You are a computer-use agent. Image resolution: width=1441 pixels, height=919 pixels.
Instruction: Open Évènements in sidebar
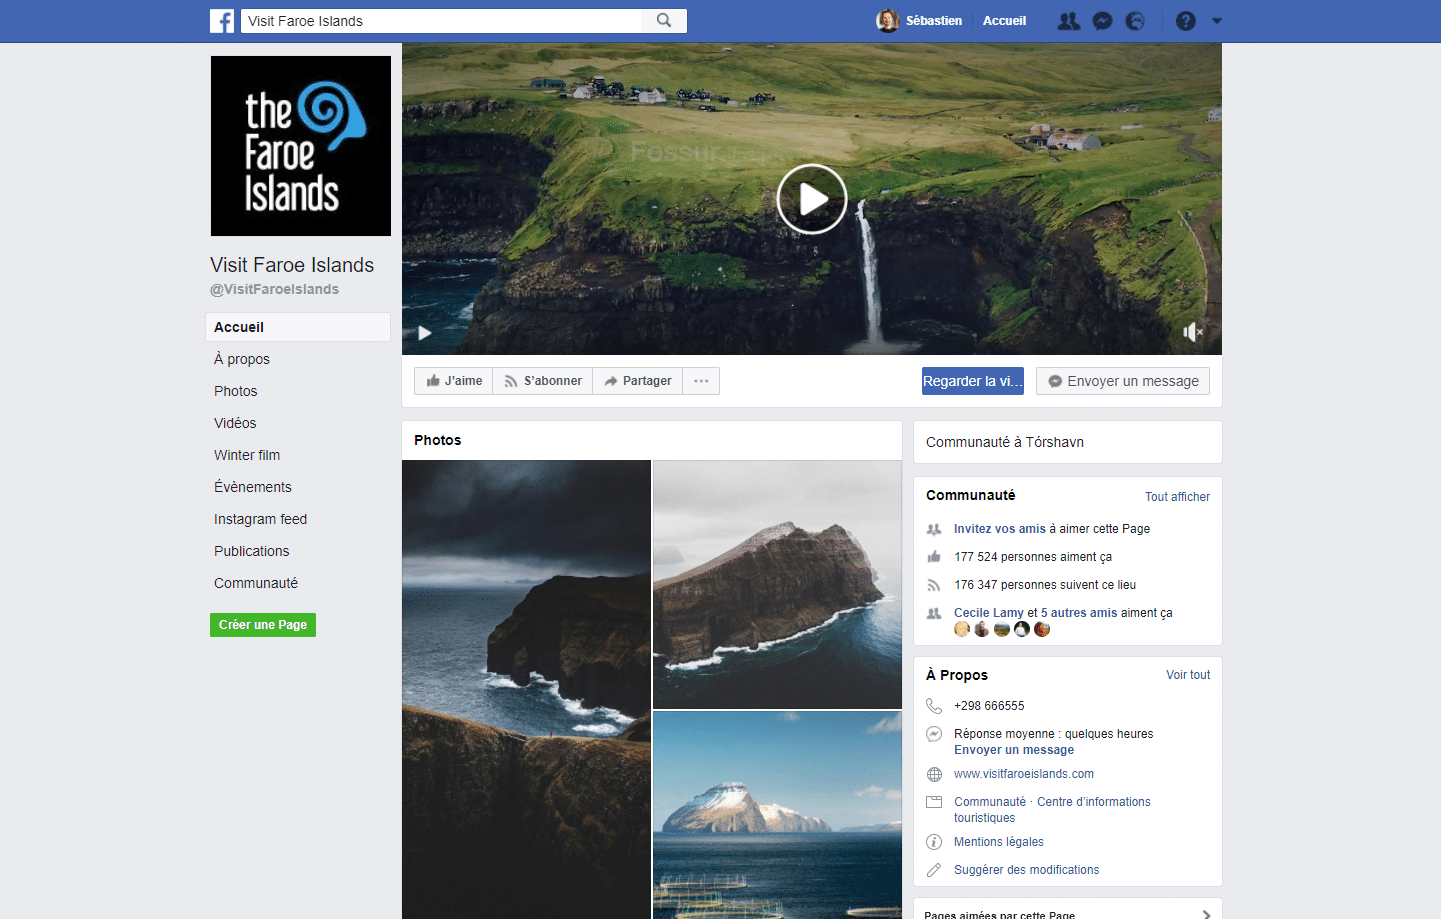pyautogui.click(x=253, y=487)
